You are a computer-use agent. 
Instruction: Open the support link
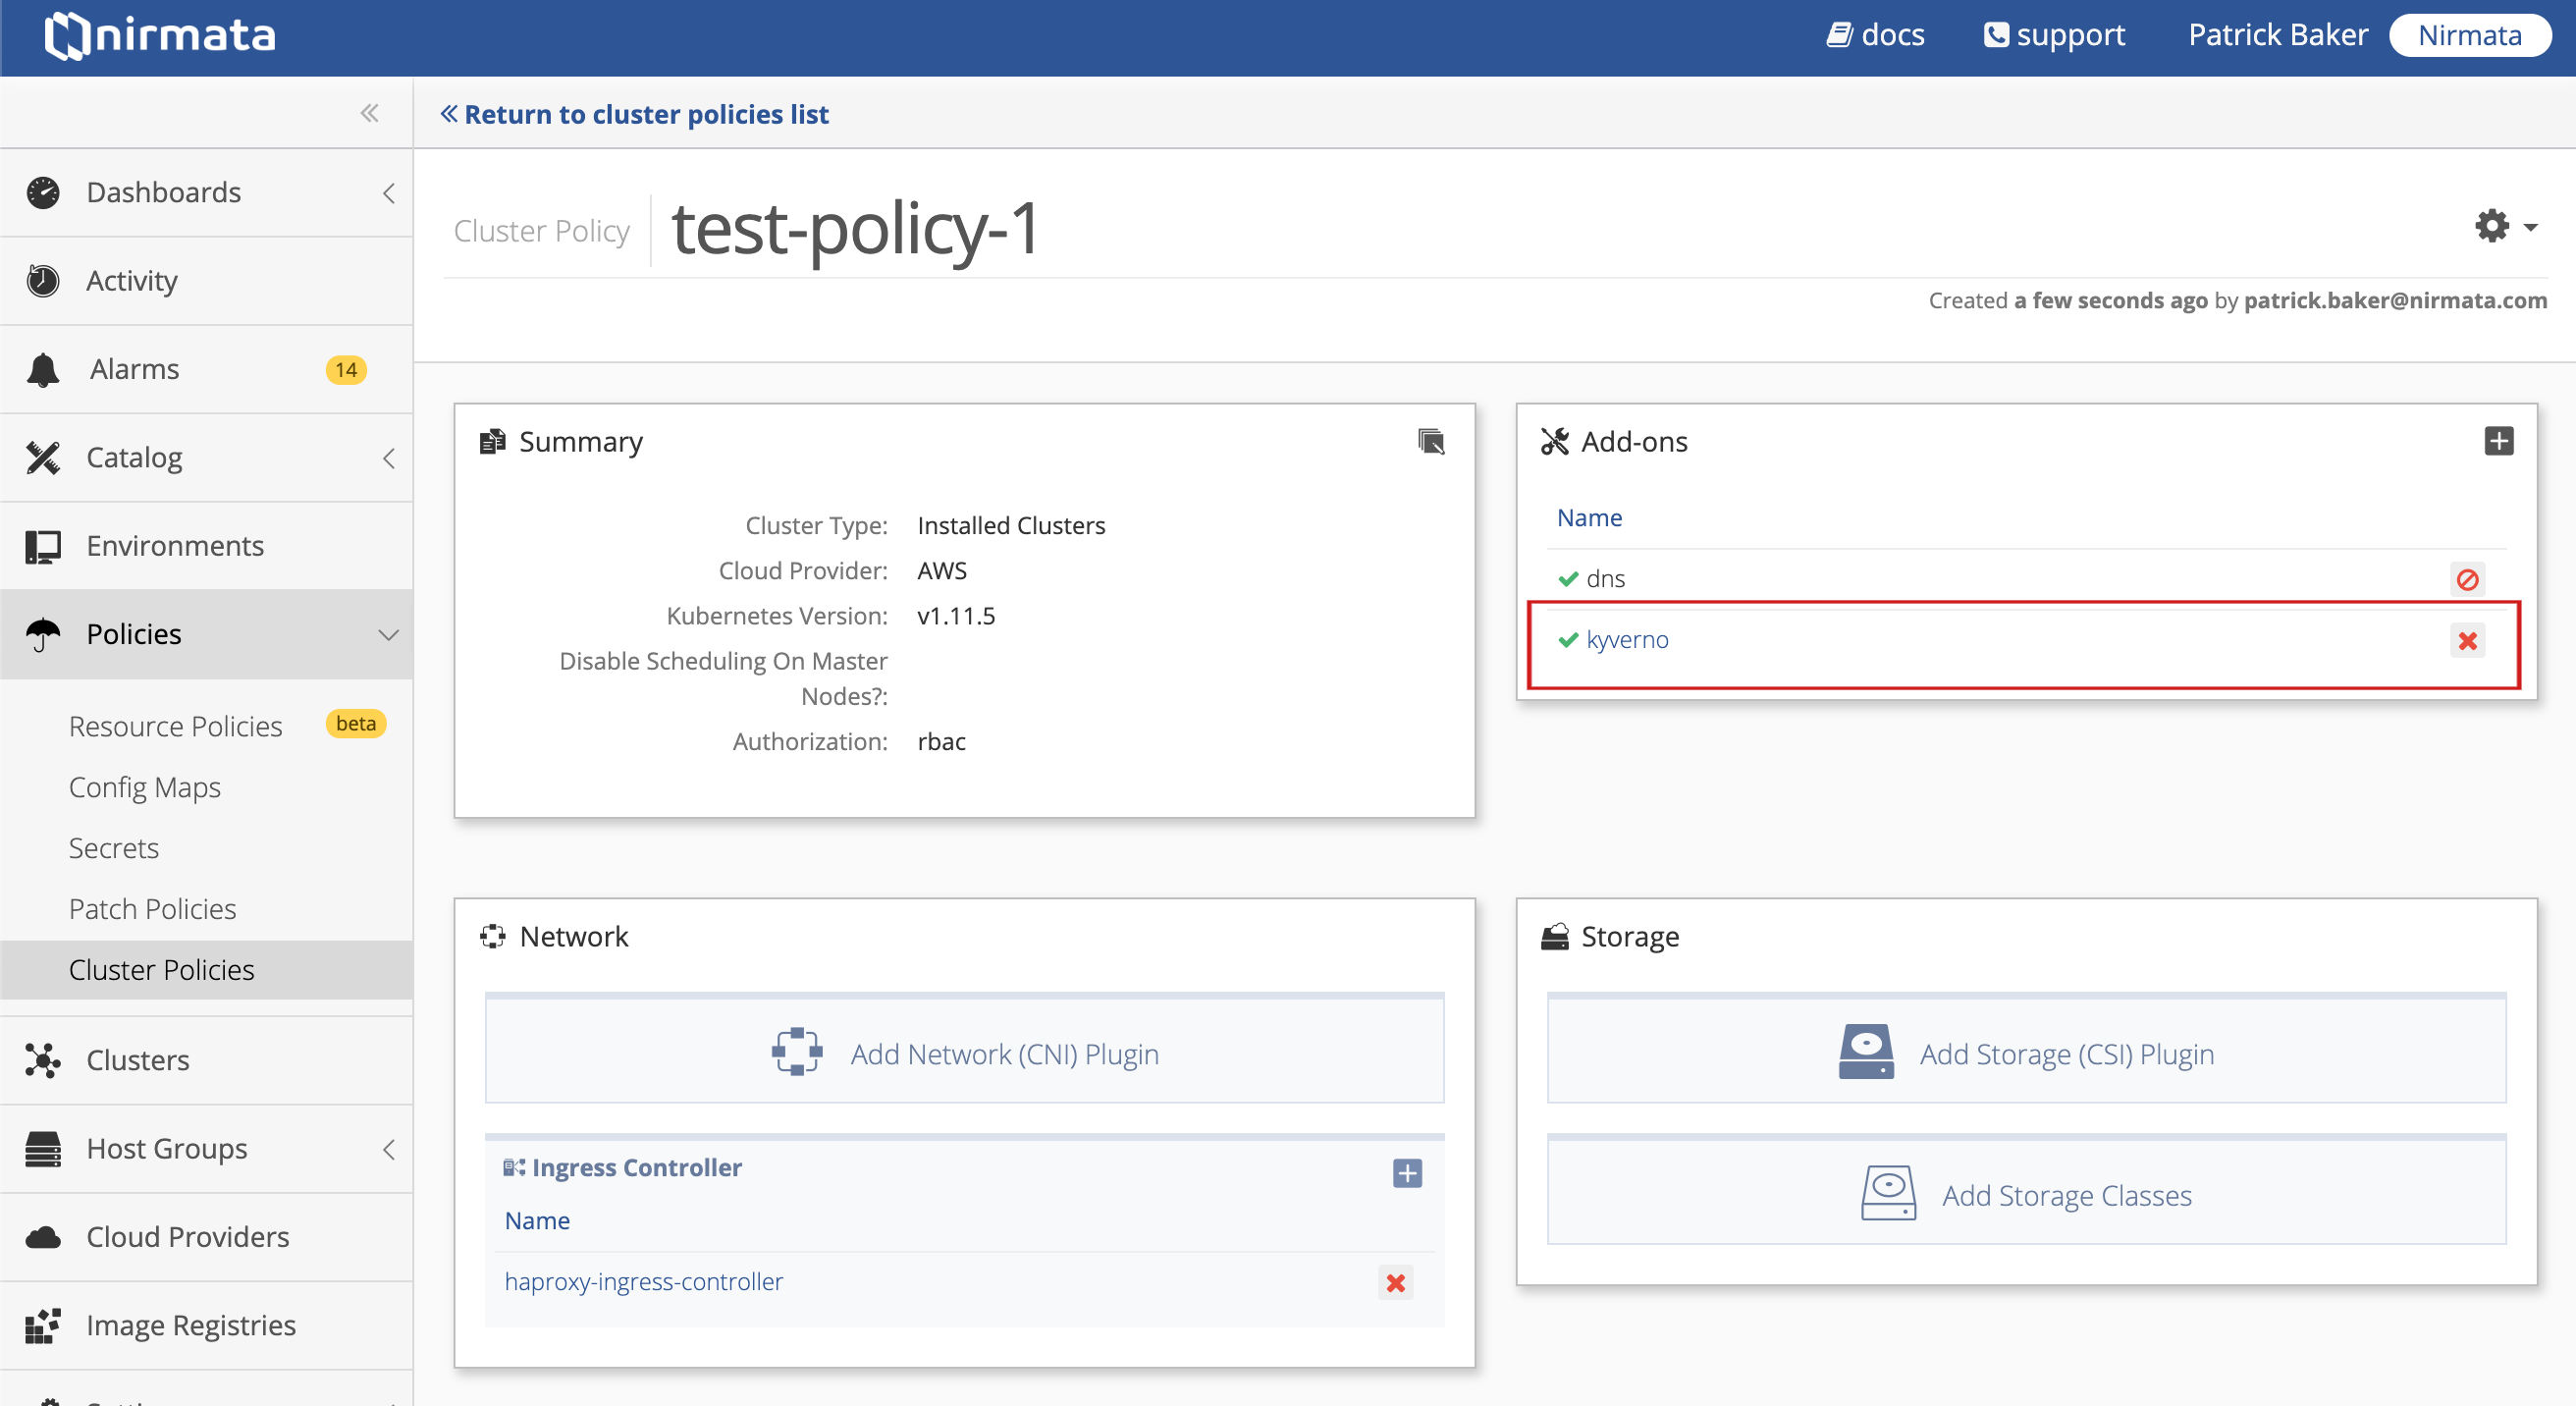(x=2055, y=35)
